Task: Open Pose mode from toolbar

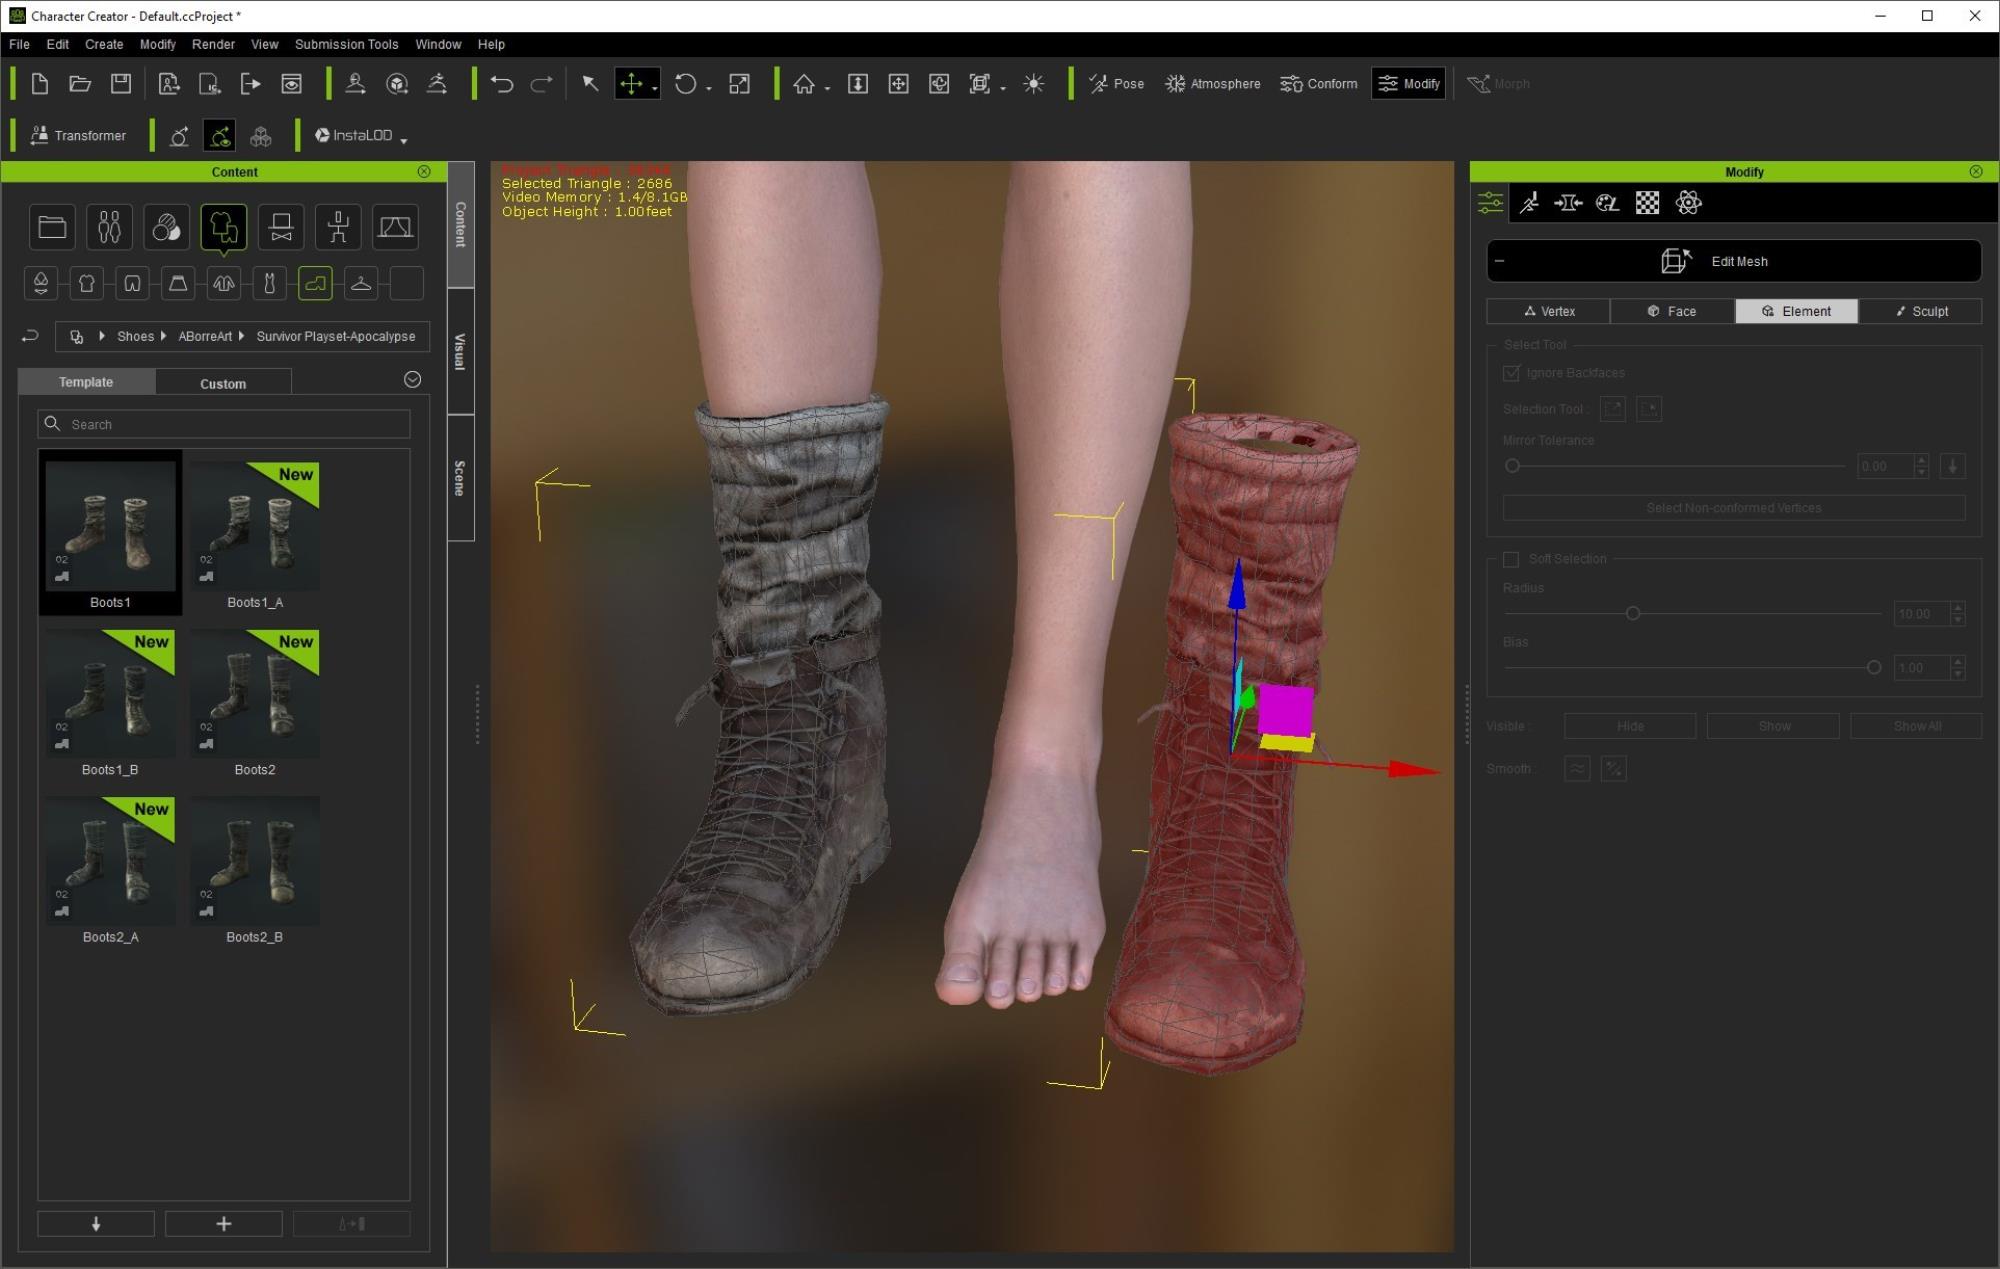Action: [1116, 84]
